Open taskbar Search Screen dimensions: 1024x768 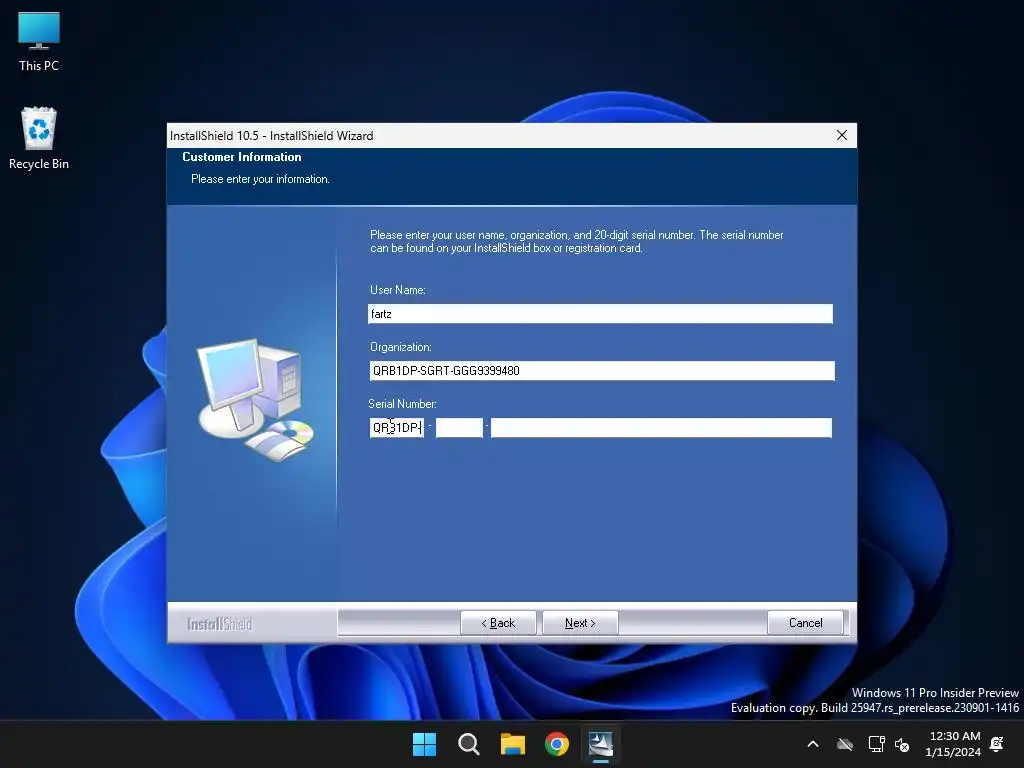pyautogui.click(x=468, y=744)
